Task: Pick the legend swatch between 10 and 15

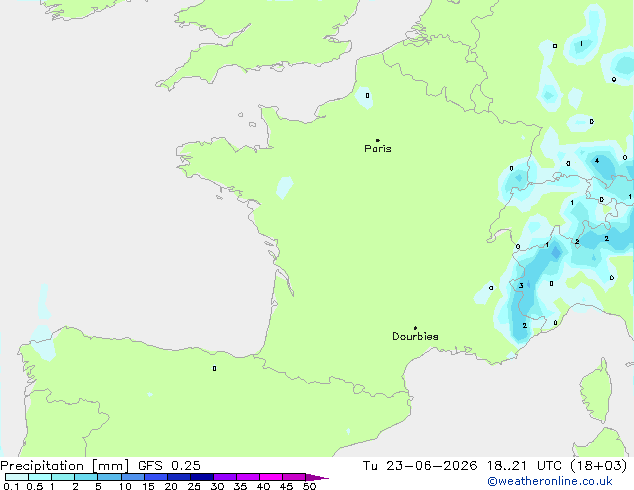Action: 133,477
